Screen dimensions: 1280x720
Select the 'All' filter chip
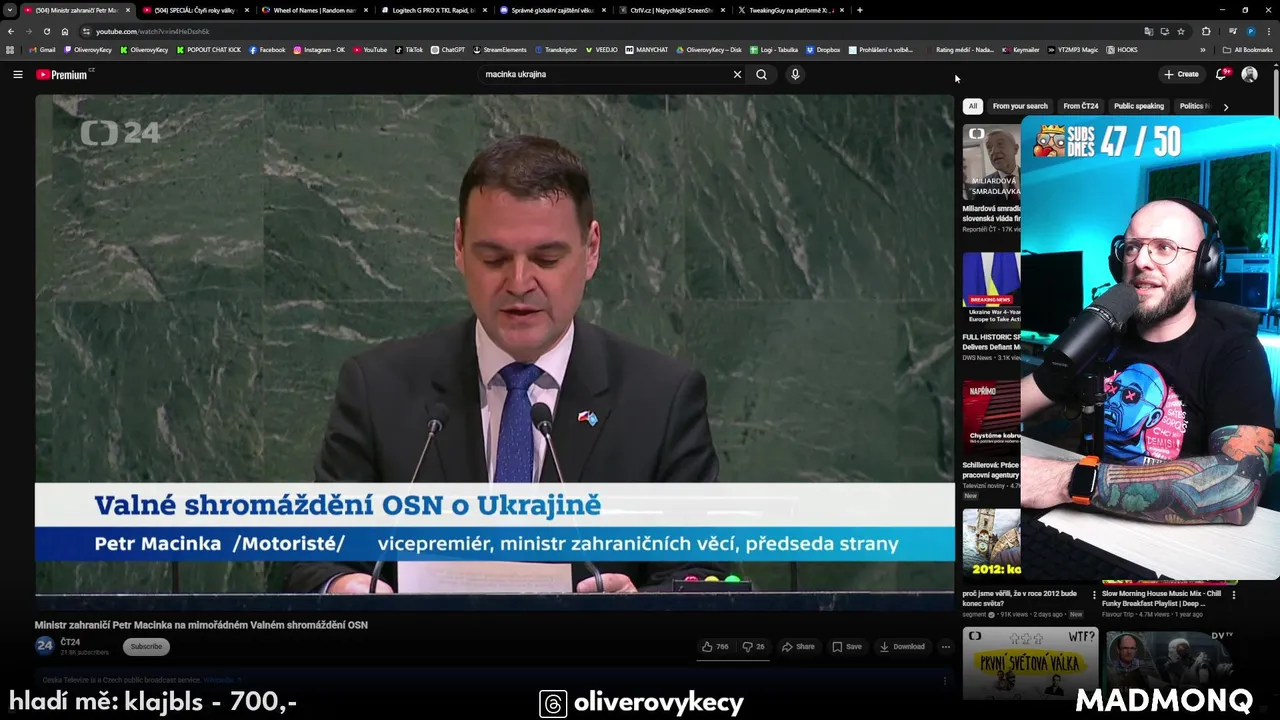972,106
